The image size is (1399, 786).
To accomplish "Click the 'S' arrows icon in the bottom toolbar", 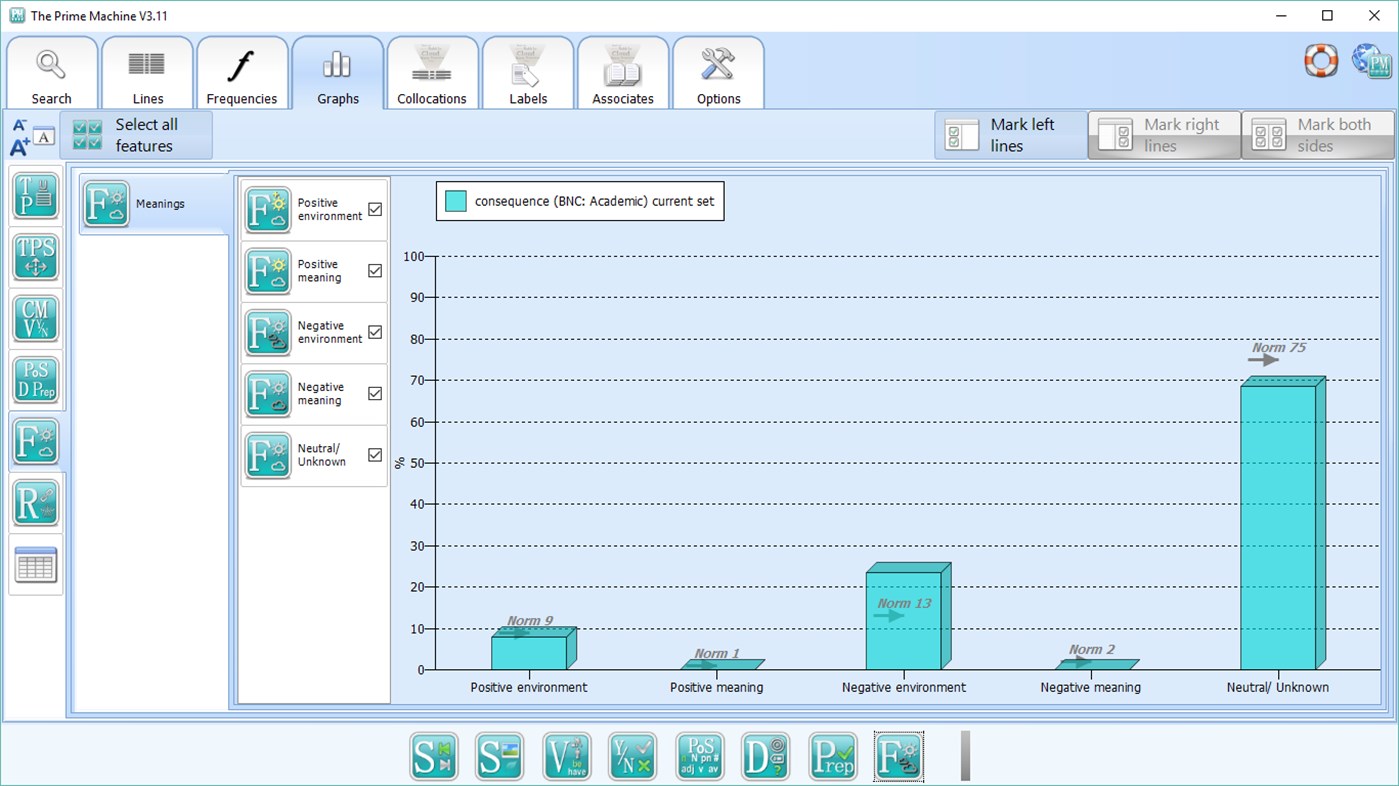I will [434, 756].
